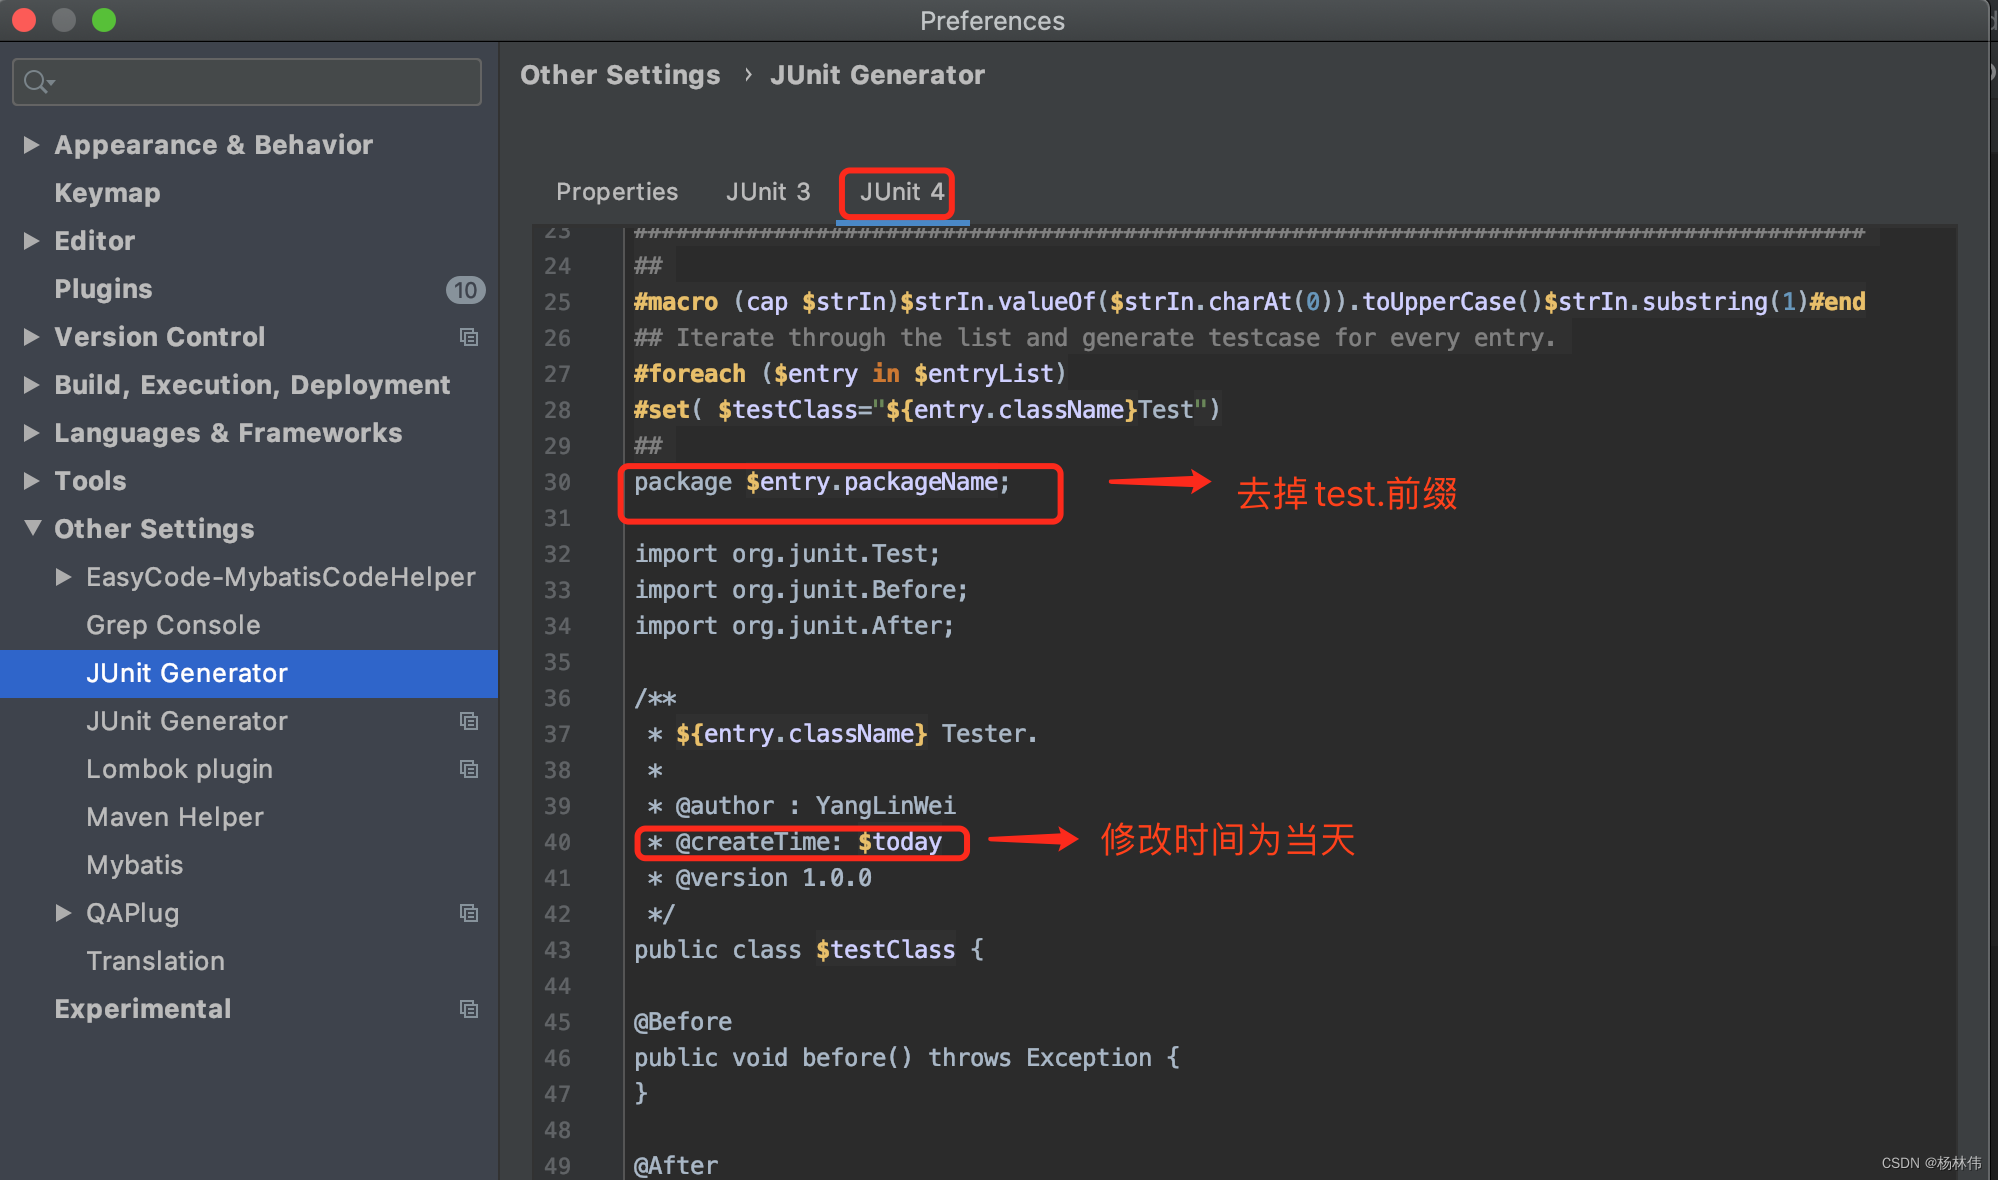Image resolution: width=1998 pixels, height=1180 pixels.
Task: Switch to the JUnit 3 tab
Action: point(767,192)
